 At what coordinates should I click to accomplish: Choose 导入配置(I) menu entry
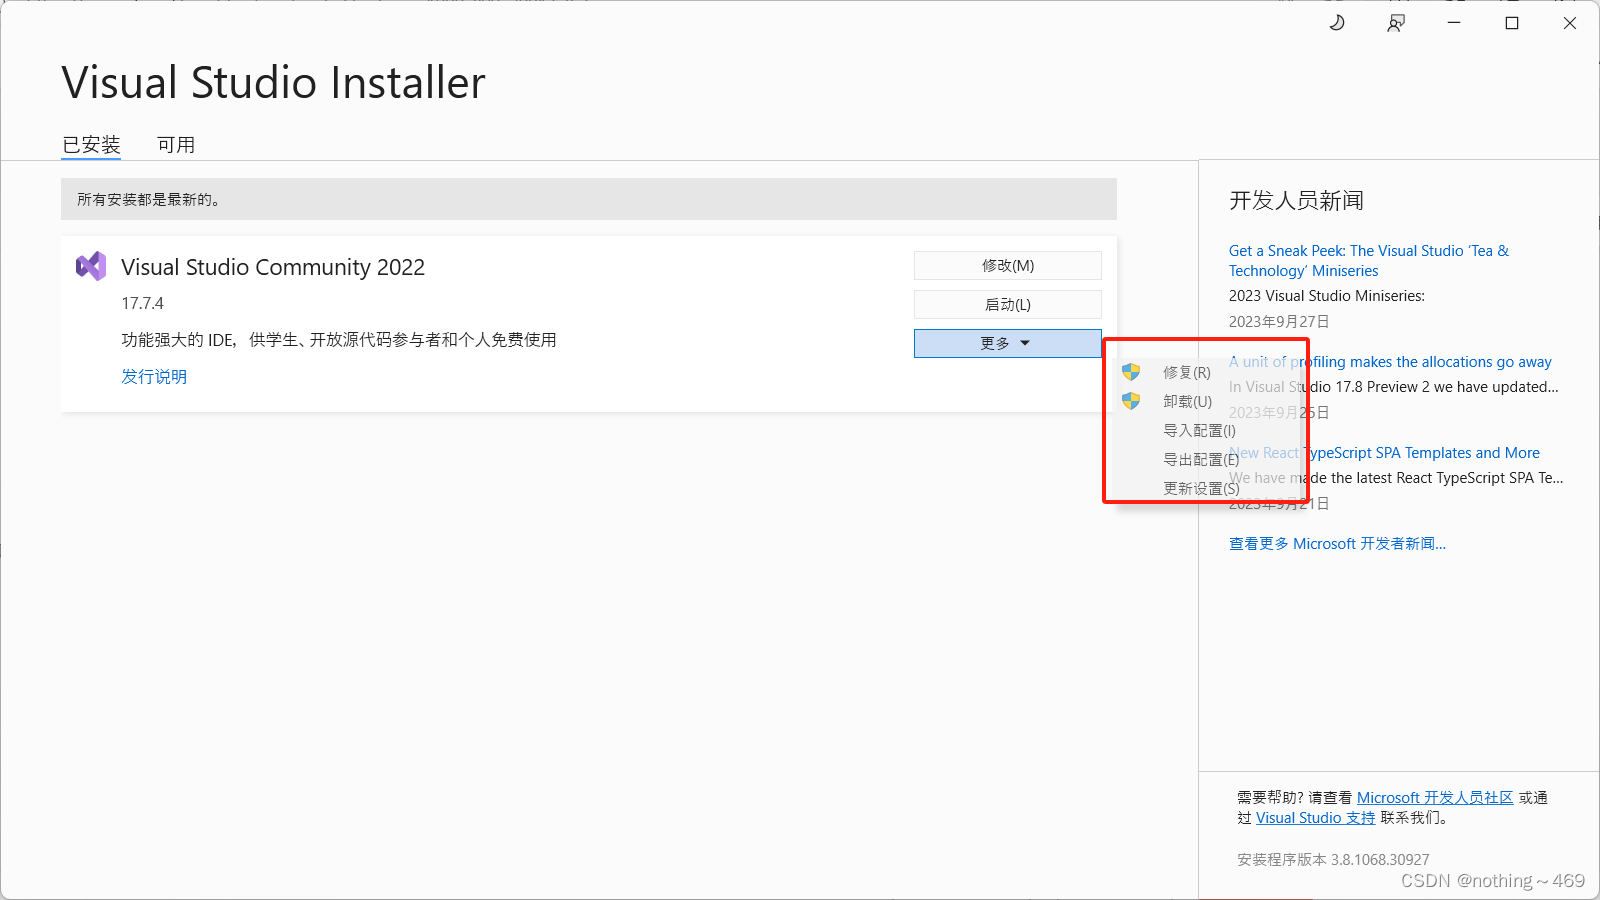coord(1199,430)
